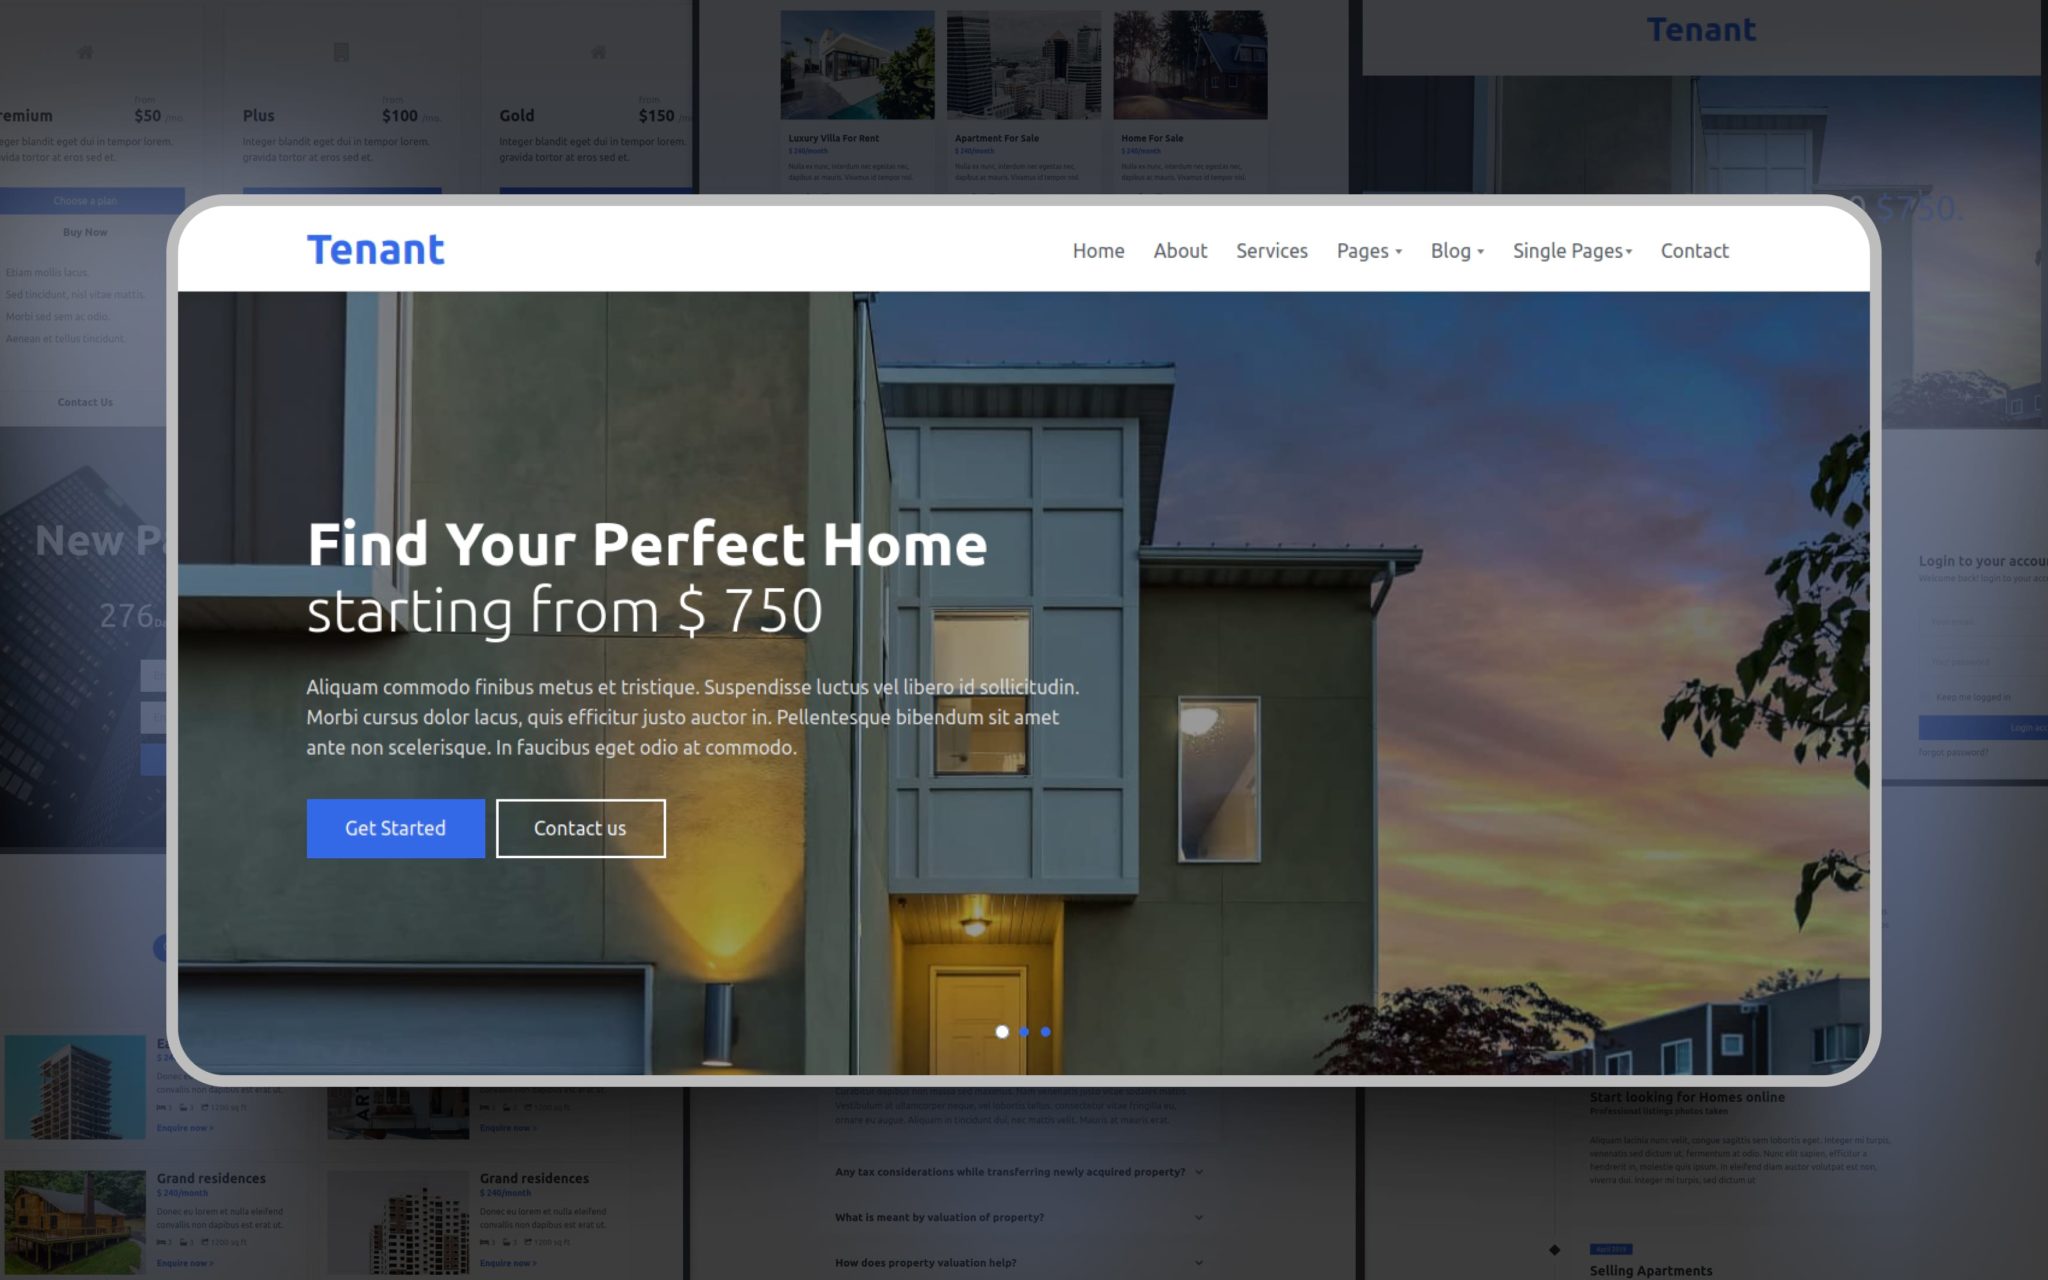Click the Tenant logo in the front window
The width and height of the screenshot is (2048, 1280).
[375, 249]
